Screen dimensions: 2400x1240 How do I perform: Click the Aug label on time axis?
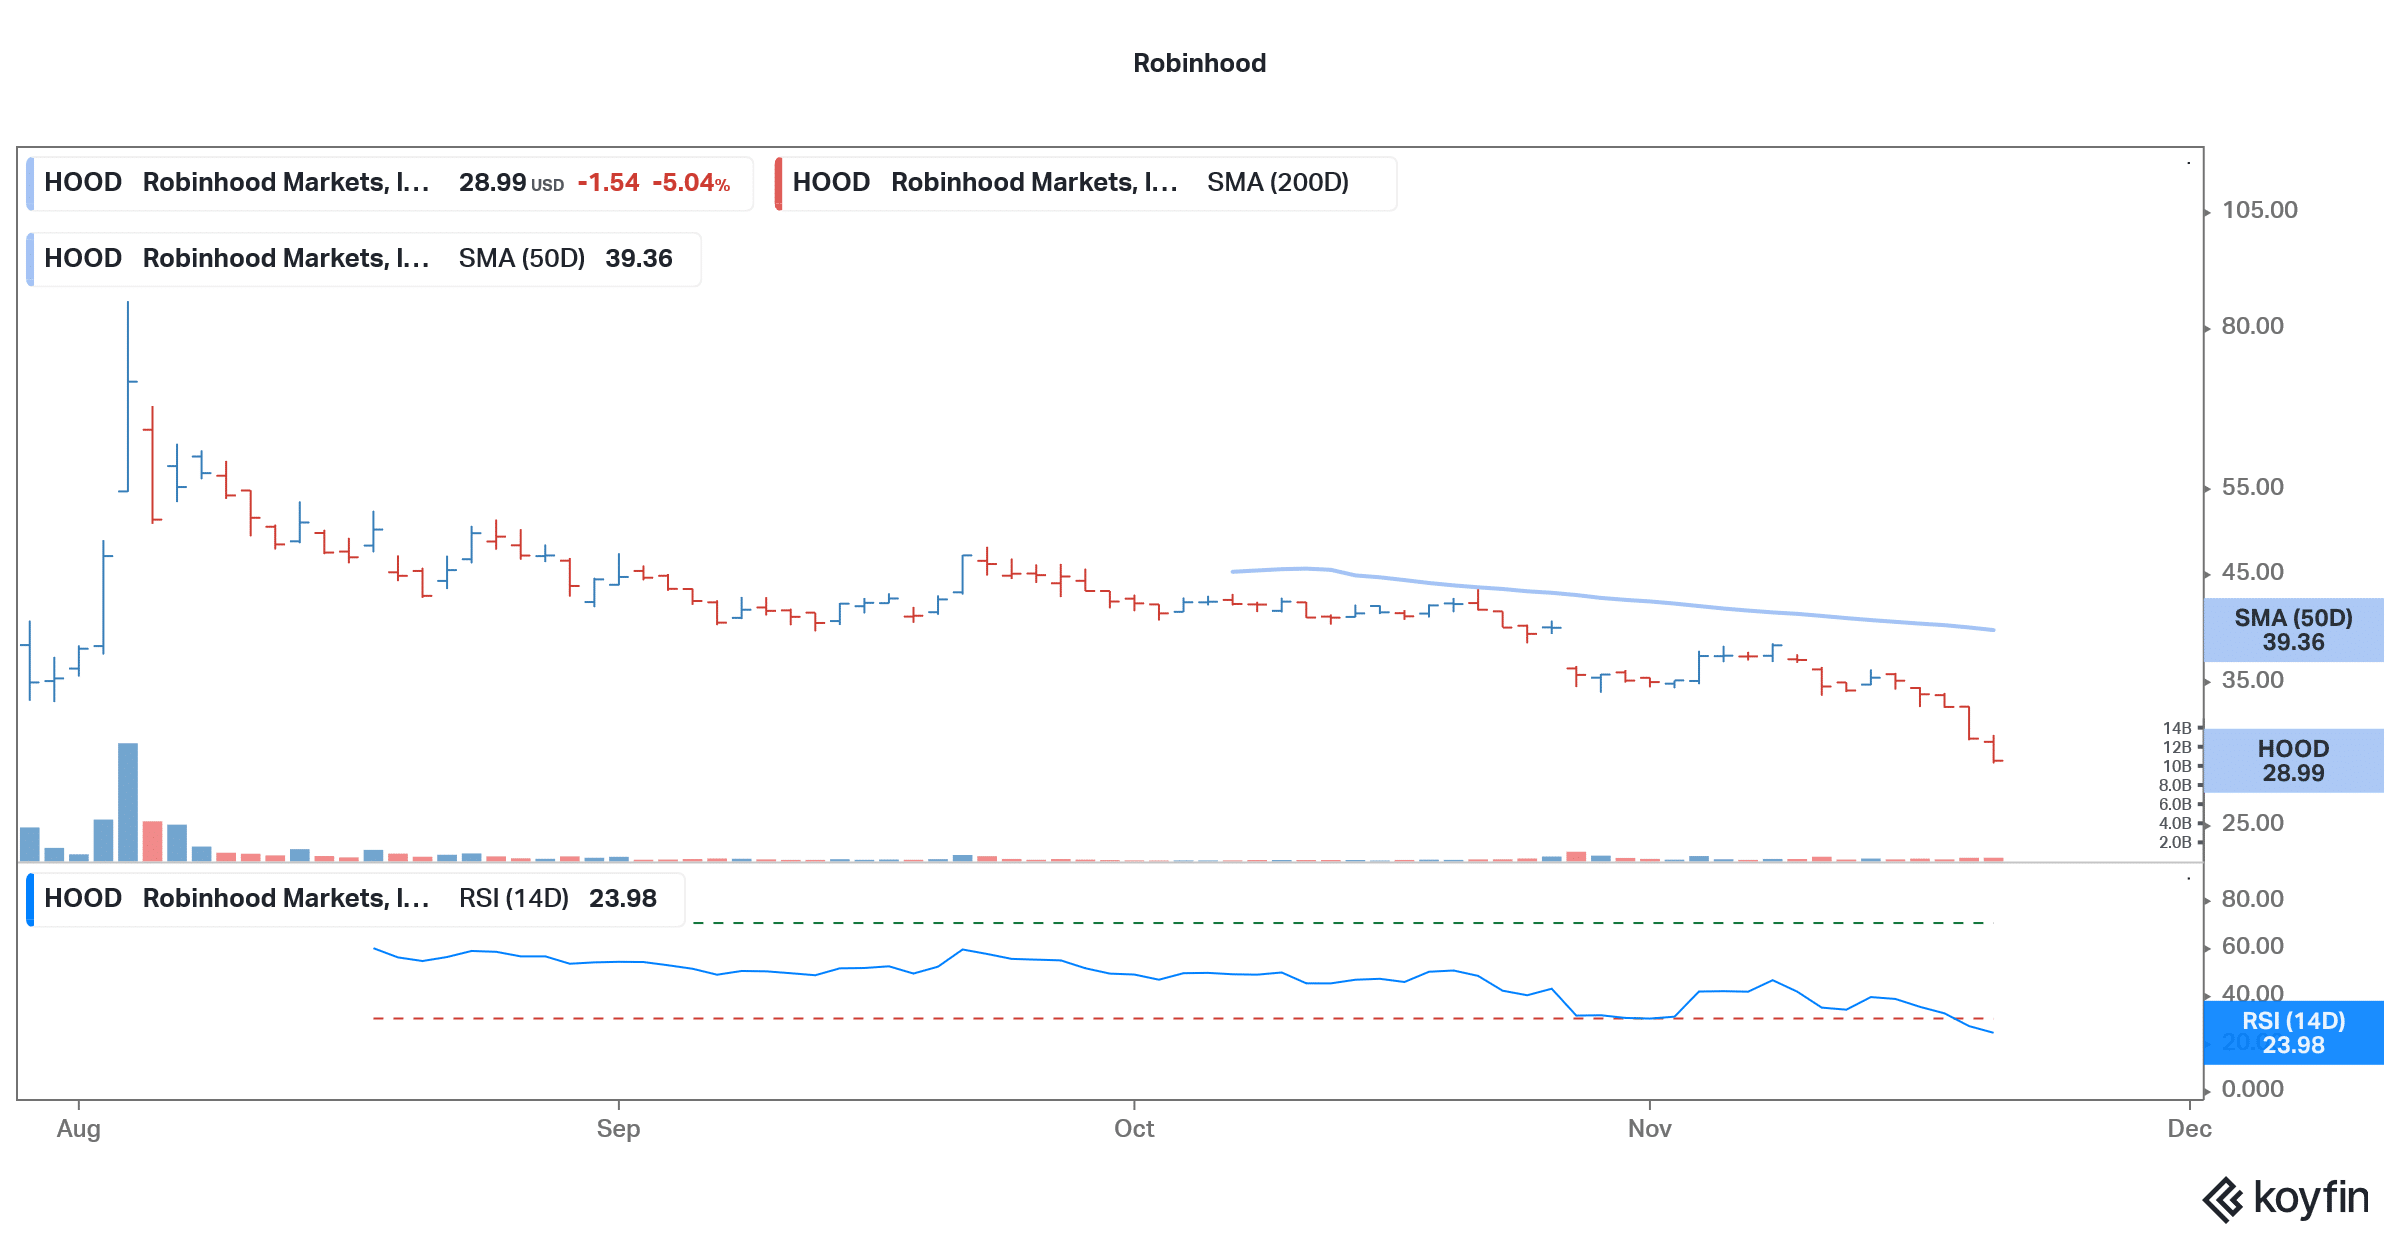point(79,1129)
